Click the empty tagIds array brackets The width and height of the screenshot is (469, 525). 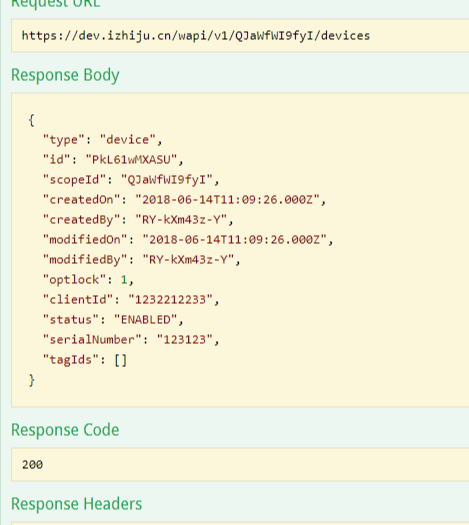[x=121, y=360]
